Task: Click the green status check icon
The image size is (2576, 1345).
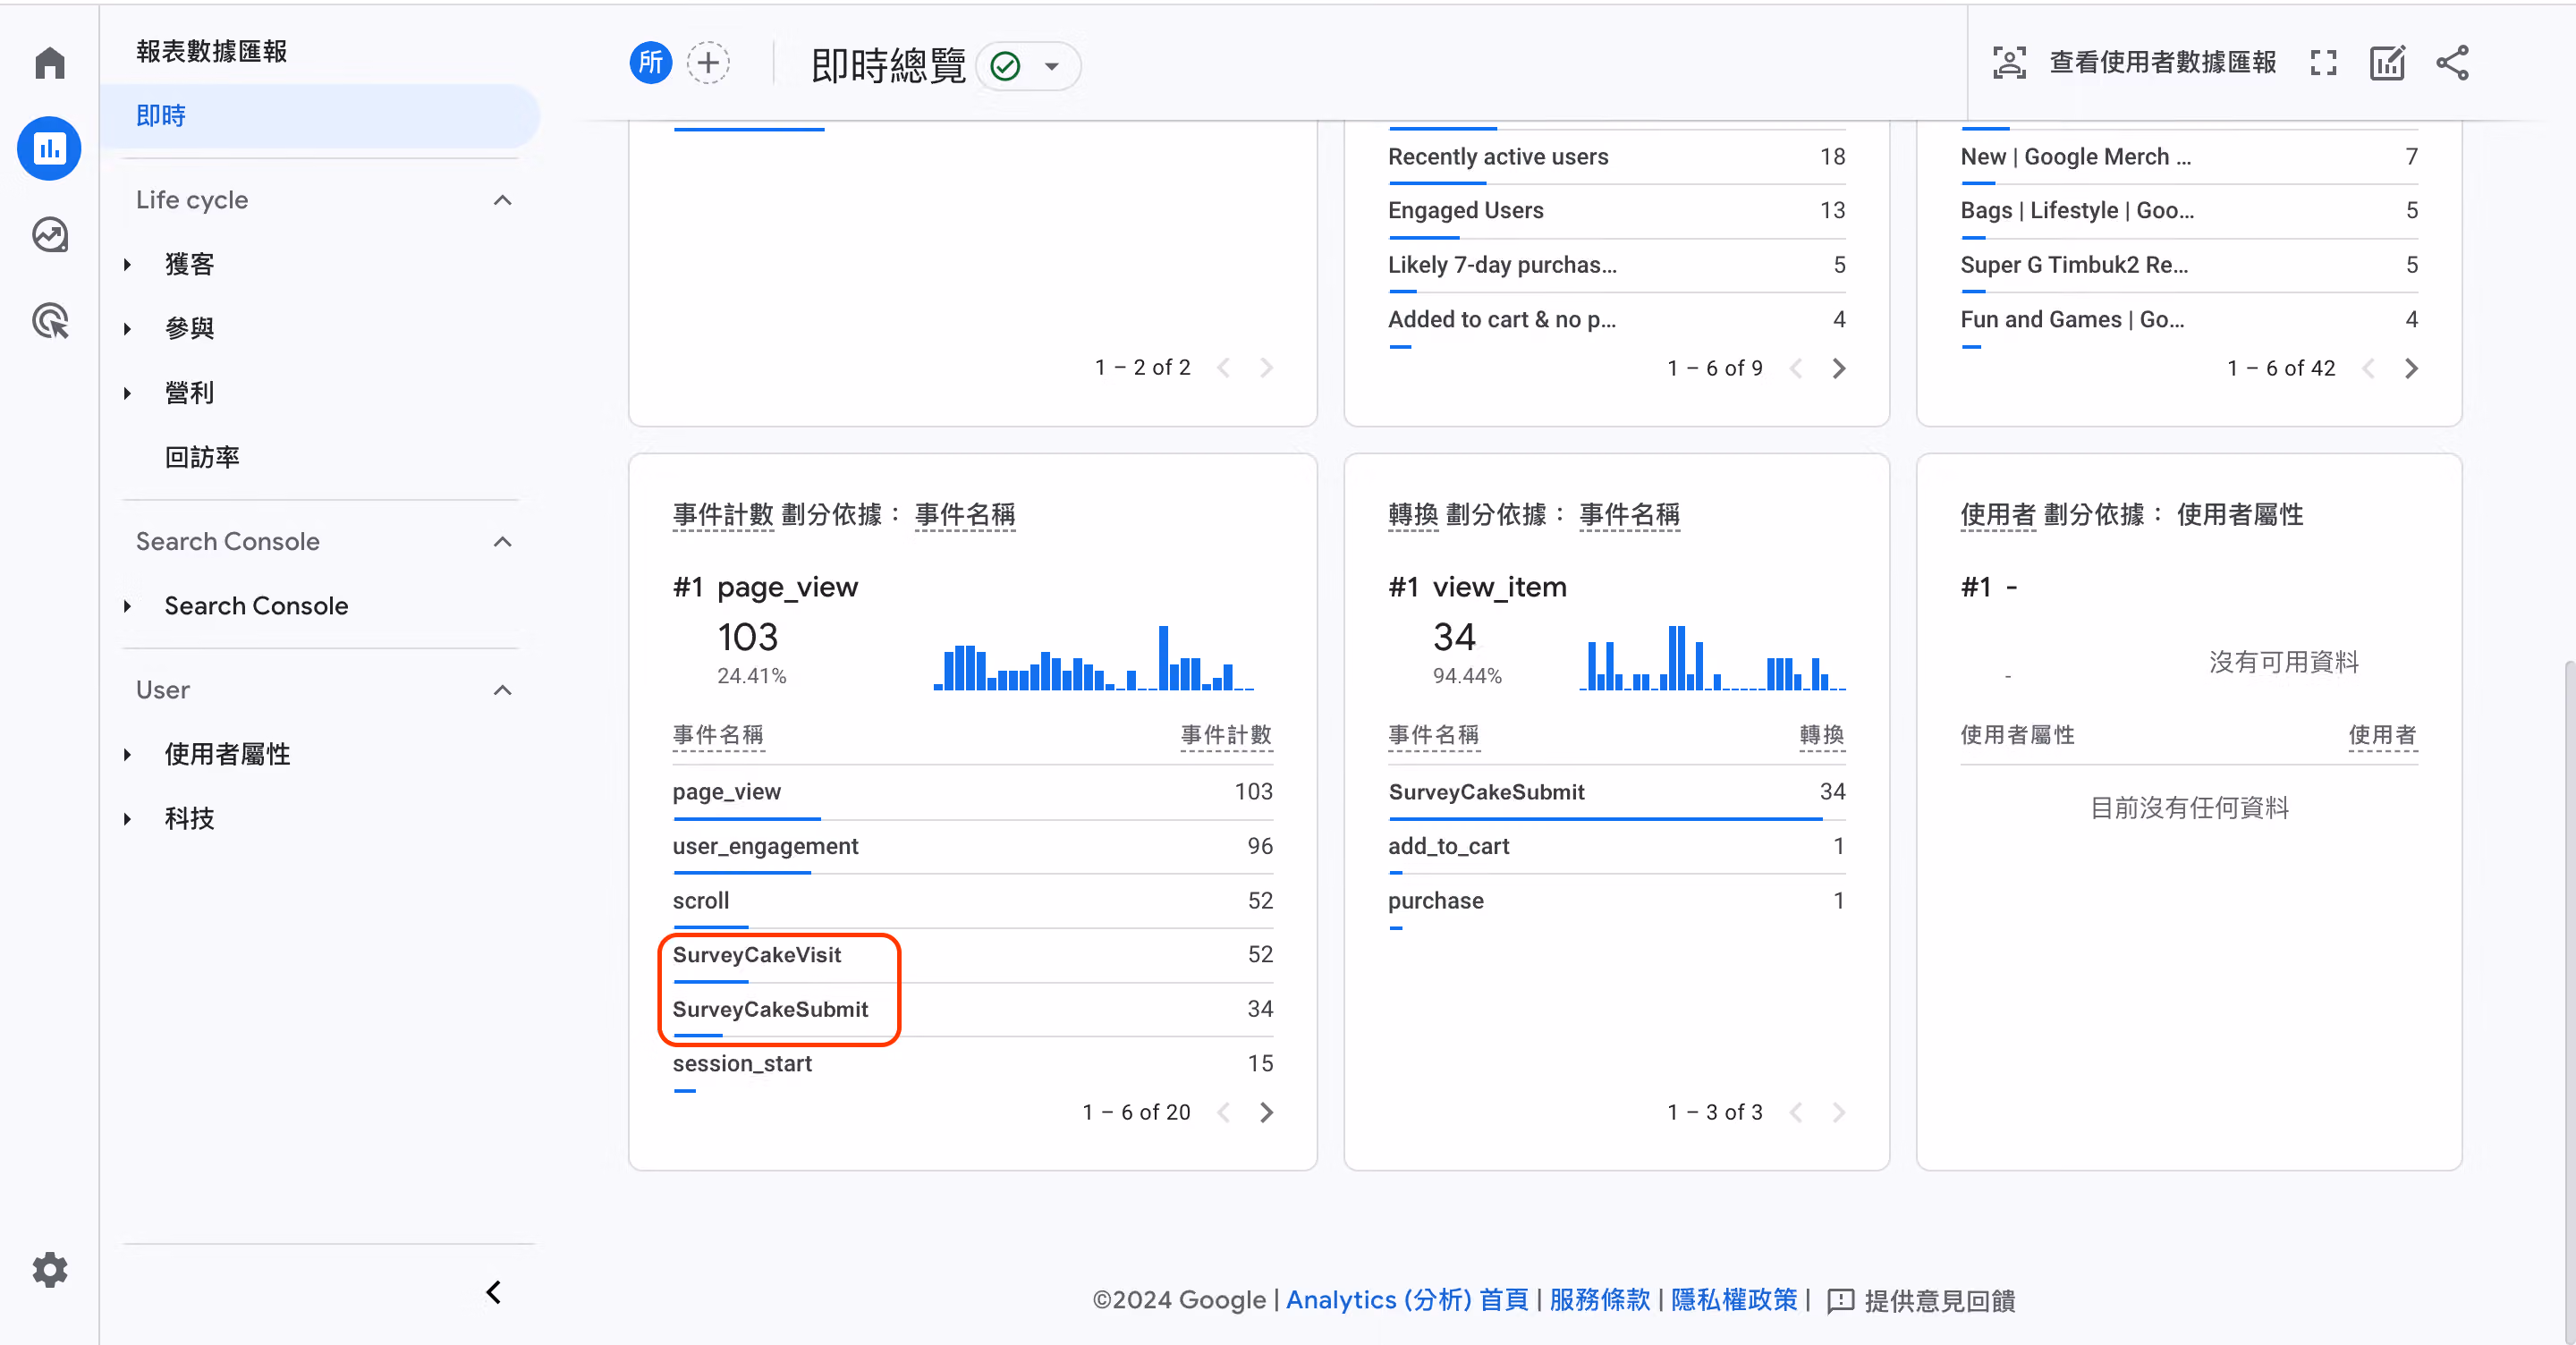Action: click(x=1004, y=66)
